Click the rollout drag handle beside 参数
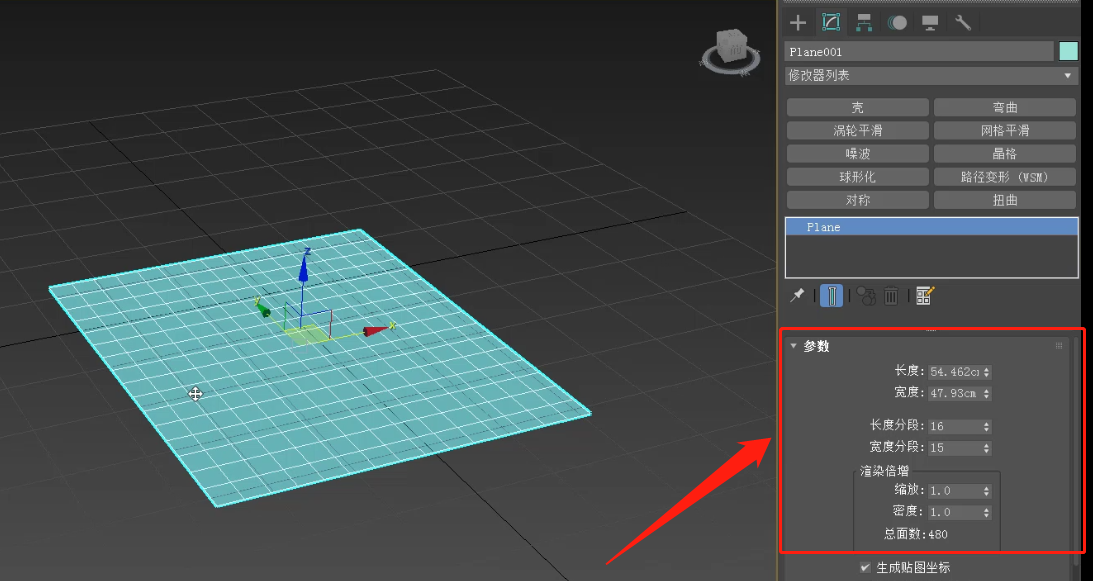Screen dimensions: 1093x581 (x=1059, y=346)
